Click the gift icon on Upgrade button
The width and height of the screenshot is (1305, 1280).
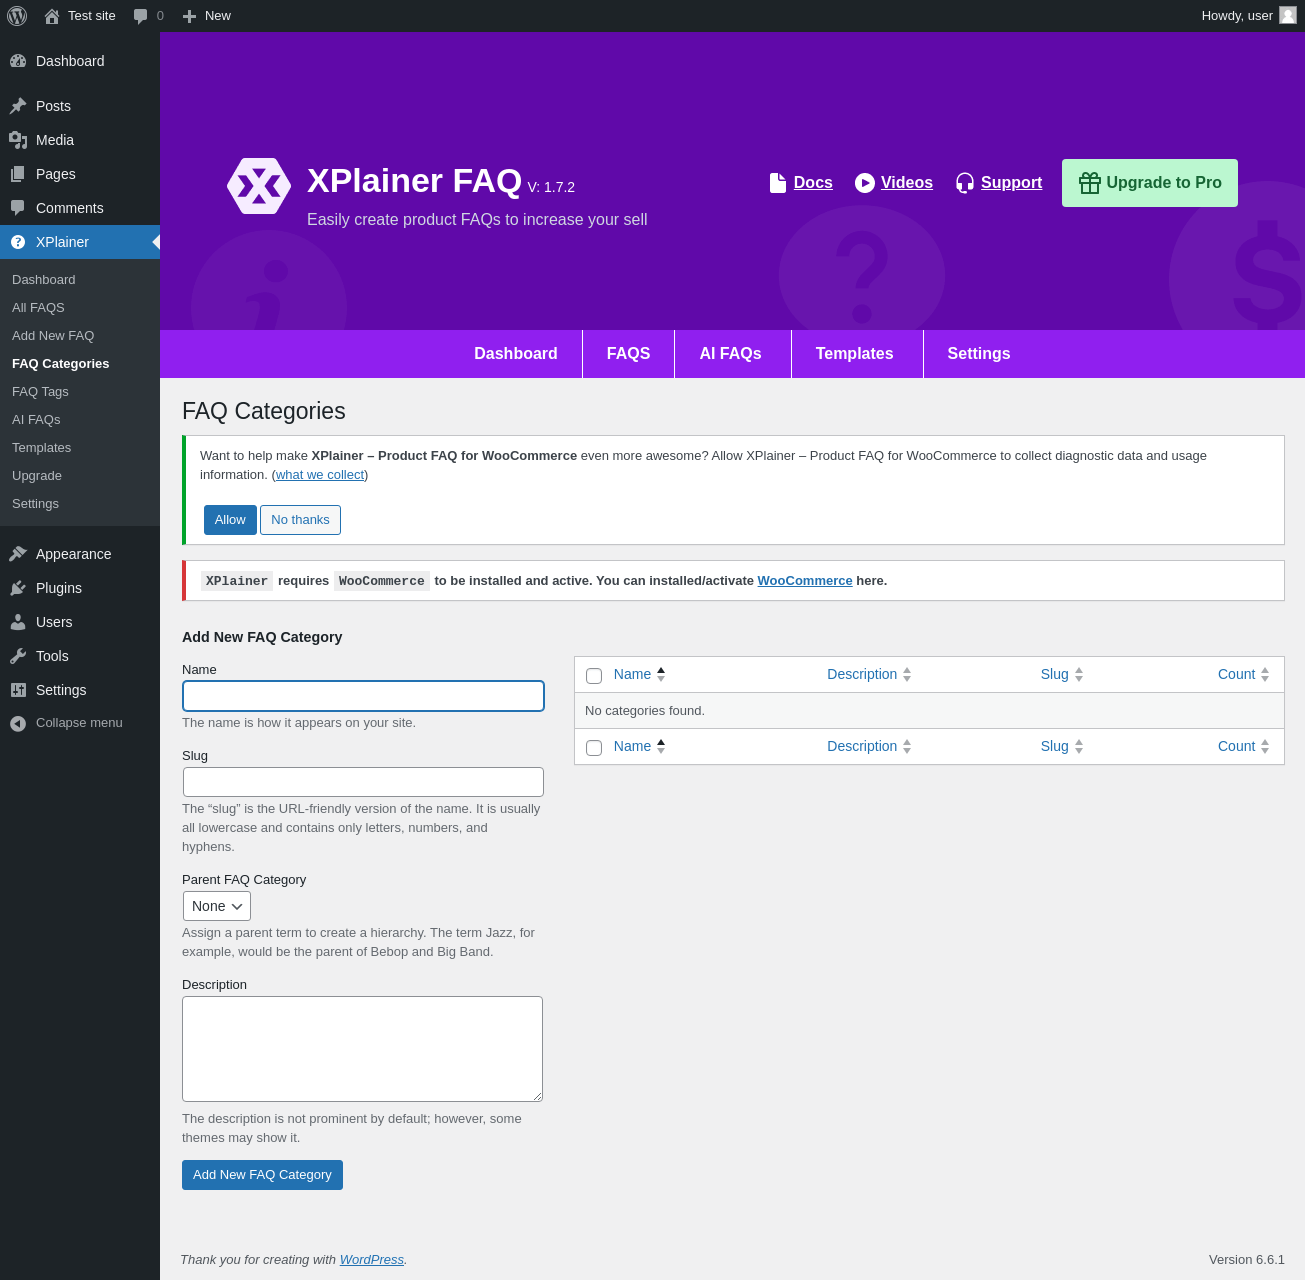point(1090,183)
